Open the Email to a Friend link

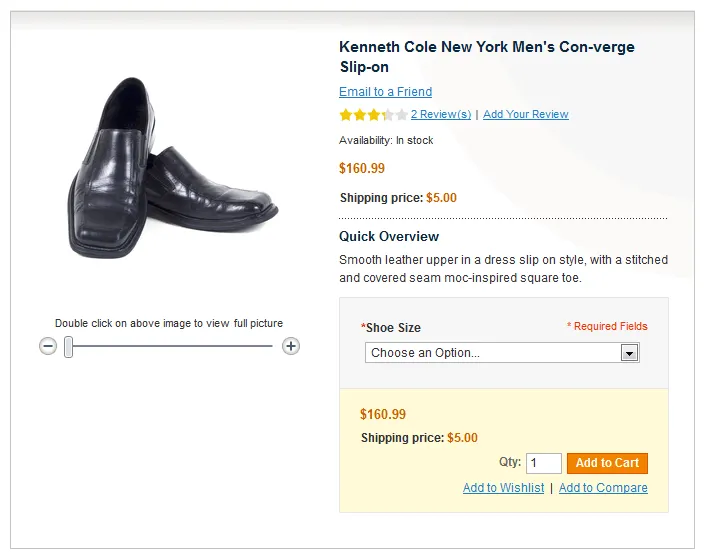click(385, 92)
